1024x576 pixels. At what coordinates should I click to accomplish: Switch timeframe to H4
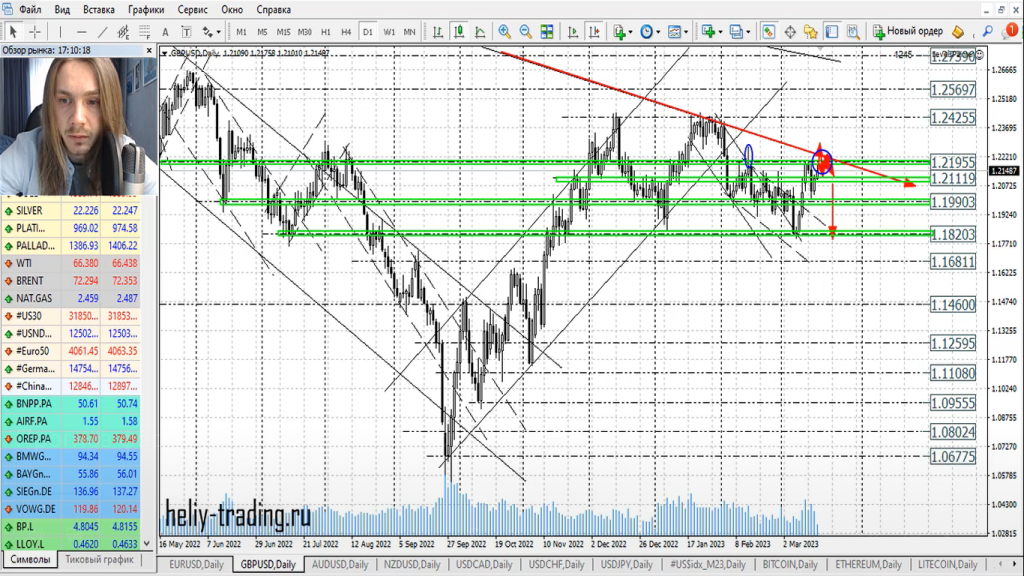click(346, 32)
